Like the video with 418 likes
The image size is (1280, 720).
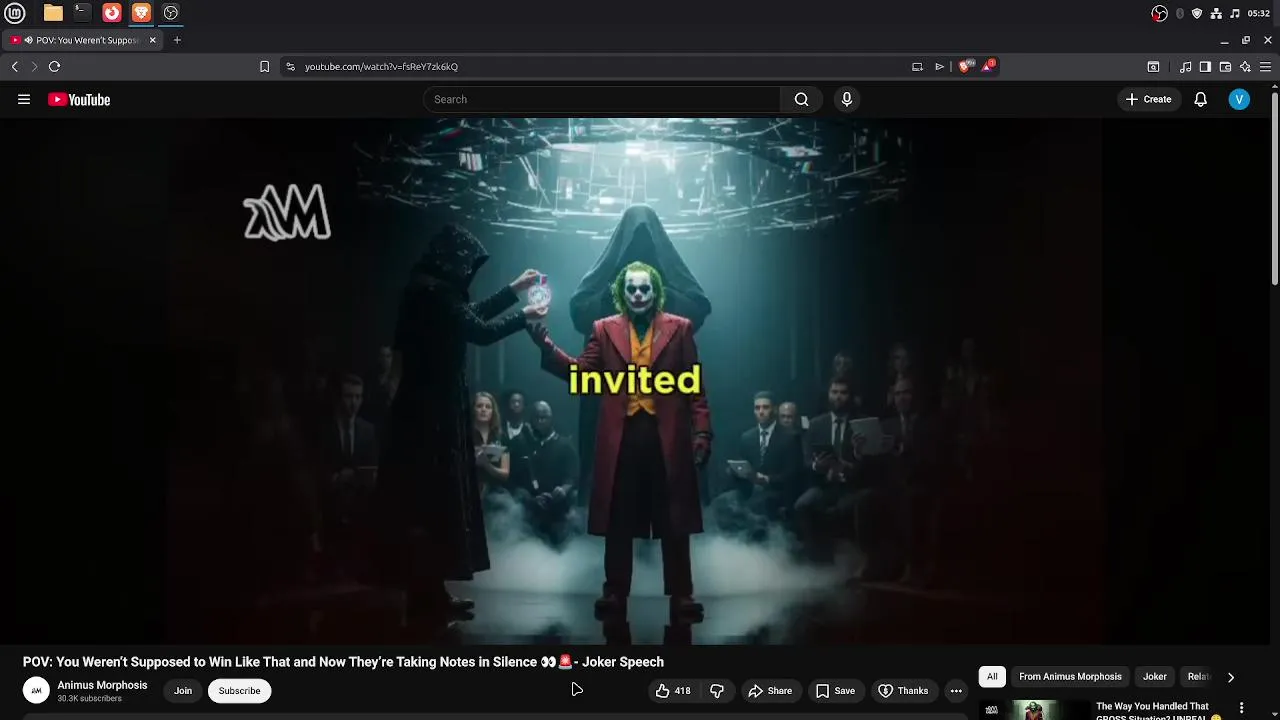(673, 691)
